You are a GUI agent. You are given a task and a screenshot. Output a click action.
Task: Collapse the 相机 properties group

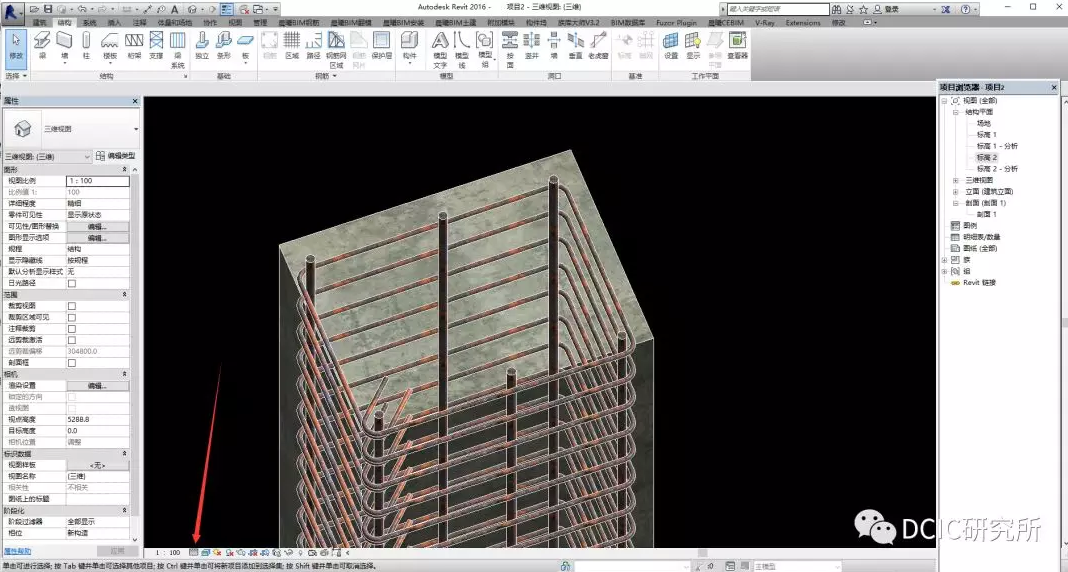[x=125, y=375]
